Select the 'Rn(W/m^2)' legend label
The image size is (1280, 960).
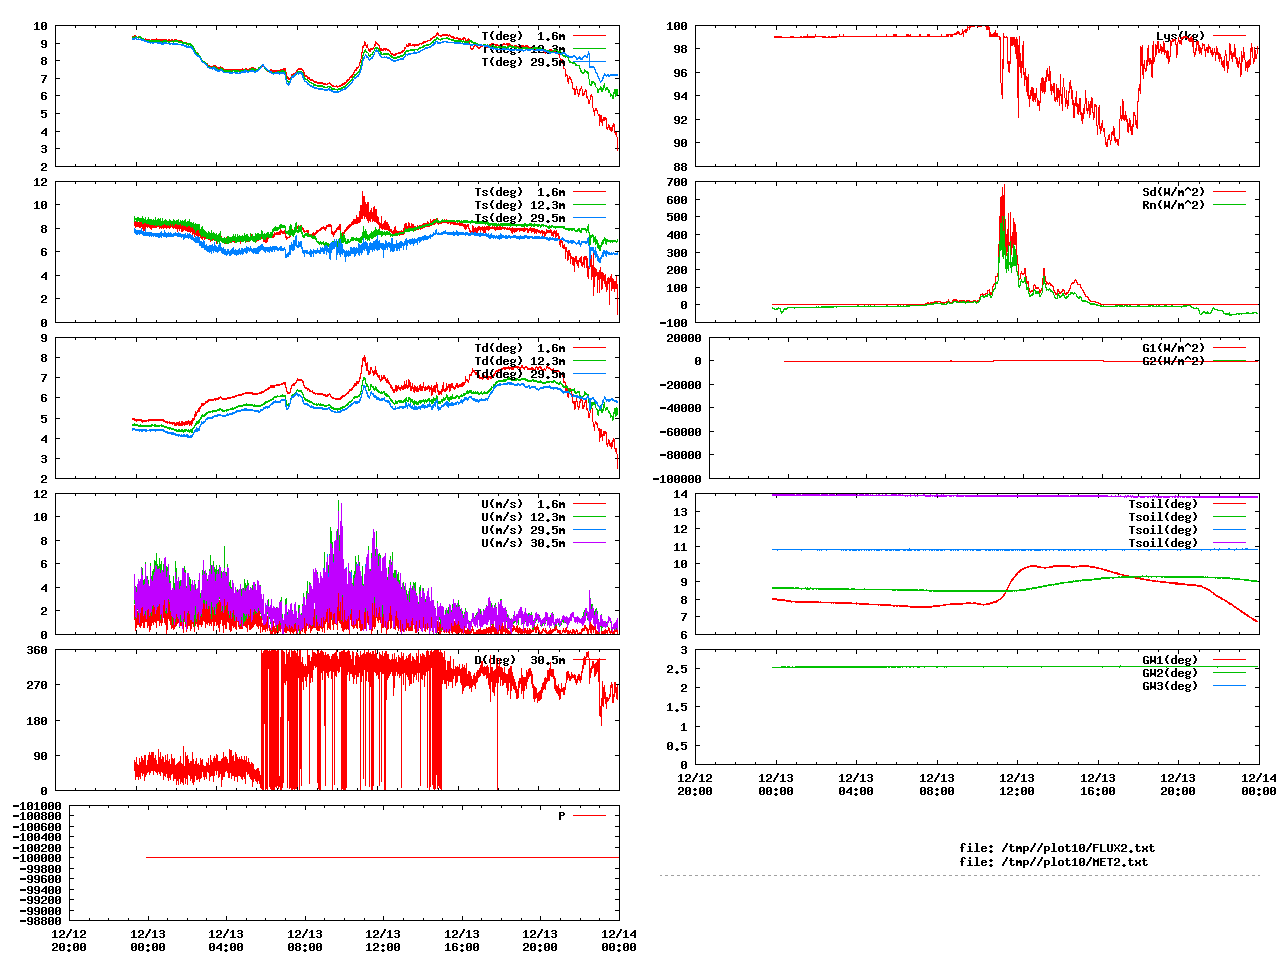pyautogui.click(x=1174, y=205)
